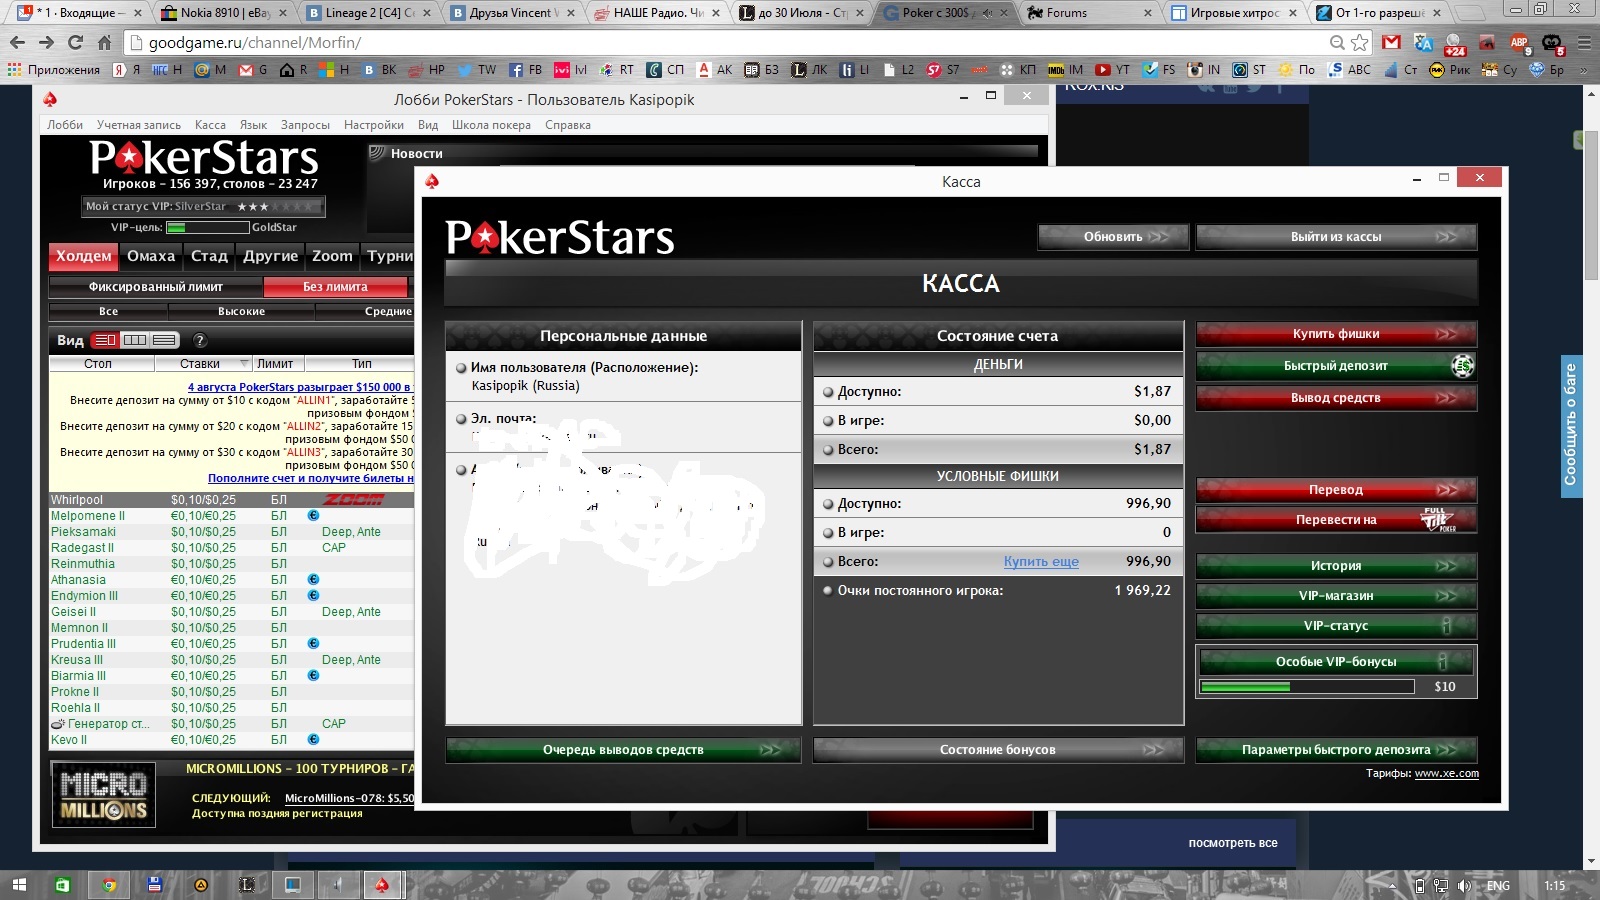Image resolution: width=1600 pixels, height=900 pixels.
Task: Click the Zoom logo on Whirlpool row
Action: (x=353, y=500)
